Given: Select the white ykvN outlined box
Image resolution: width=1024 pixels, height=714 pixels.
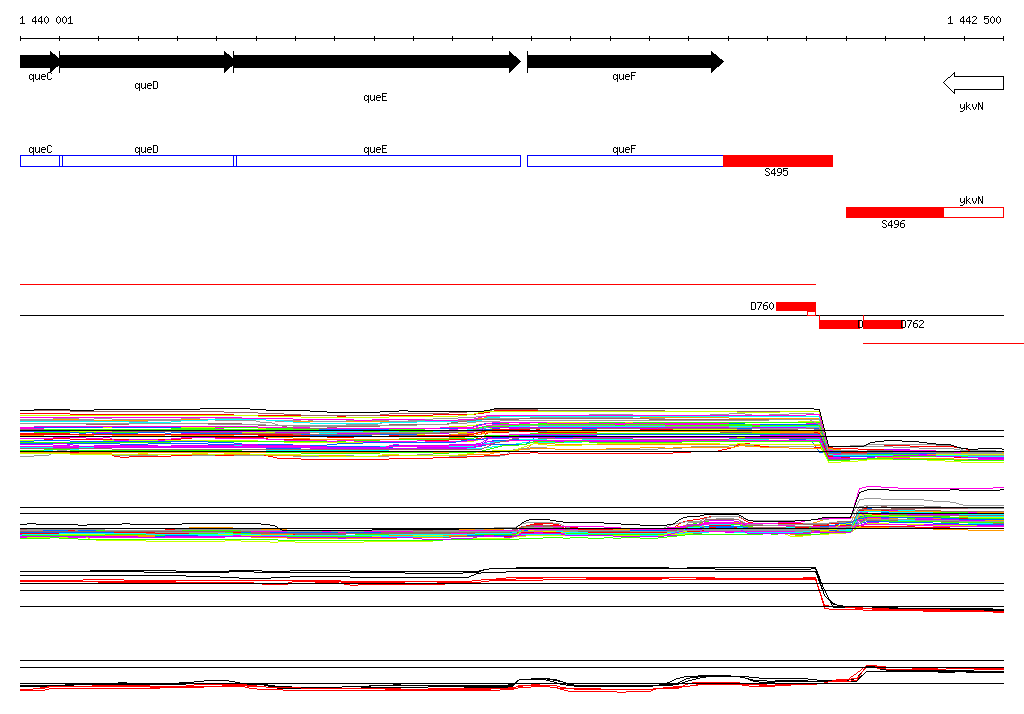Looking at the screenshot, I should click(974, 212).
